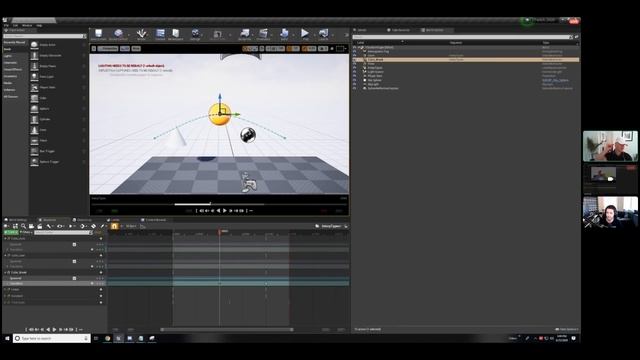Click play in the Sequencer transport controls
The width and height of the screenshot is (640, 360).
[x=54, y=329]
